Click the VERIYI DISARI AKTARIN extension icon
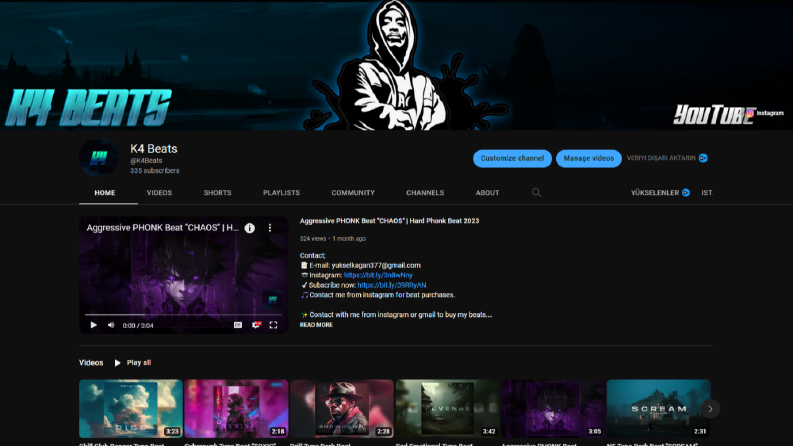The width and height of the screenshot is (793, 446). click(x=703, y=158)
